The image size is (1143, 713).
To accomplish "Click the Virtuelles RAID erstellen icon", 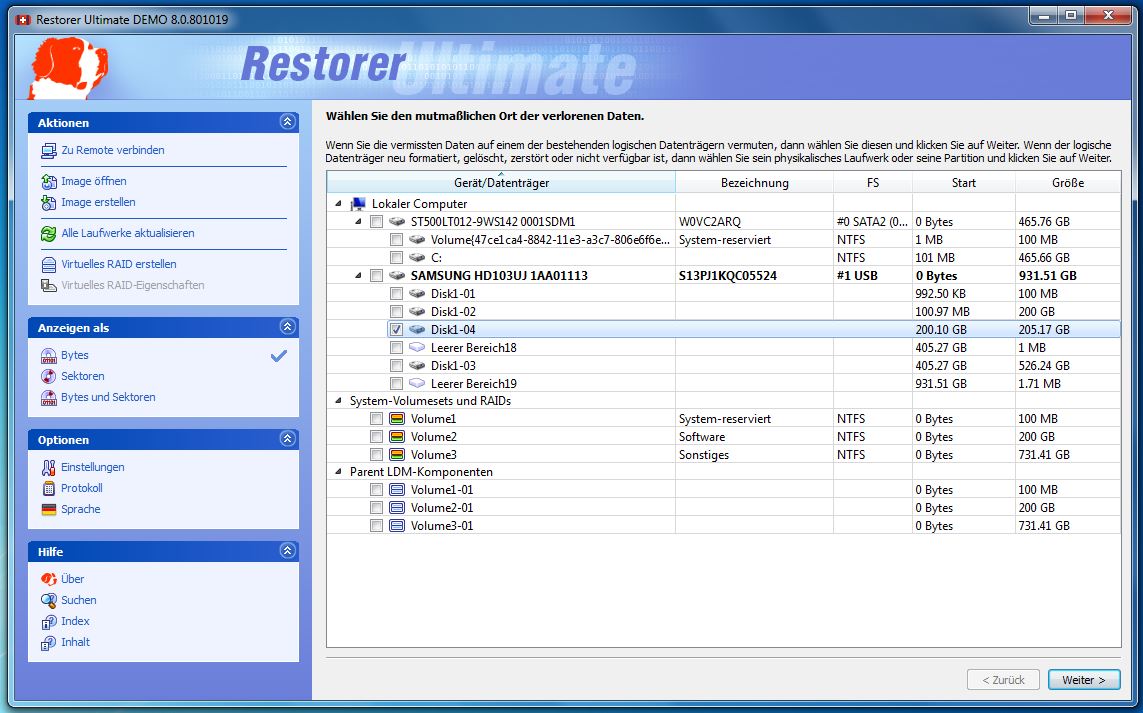I will [x=49, y=265].
